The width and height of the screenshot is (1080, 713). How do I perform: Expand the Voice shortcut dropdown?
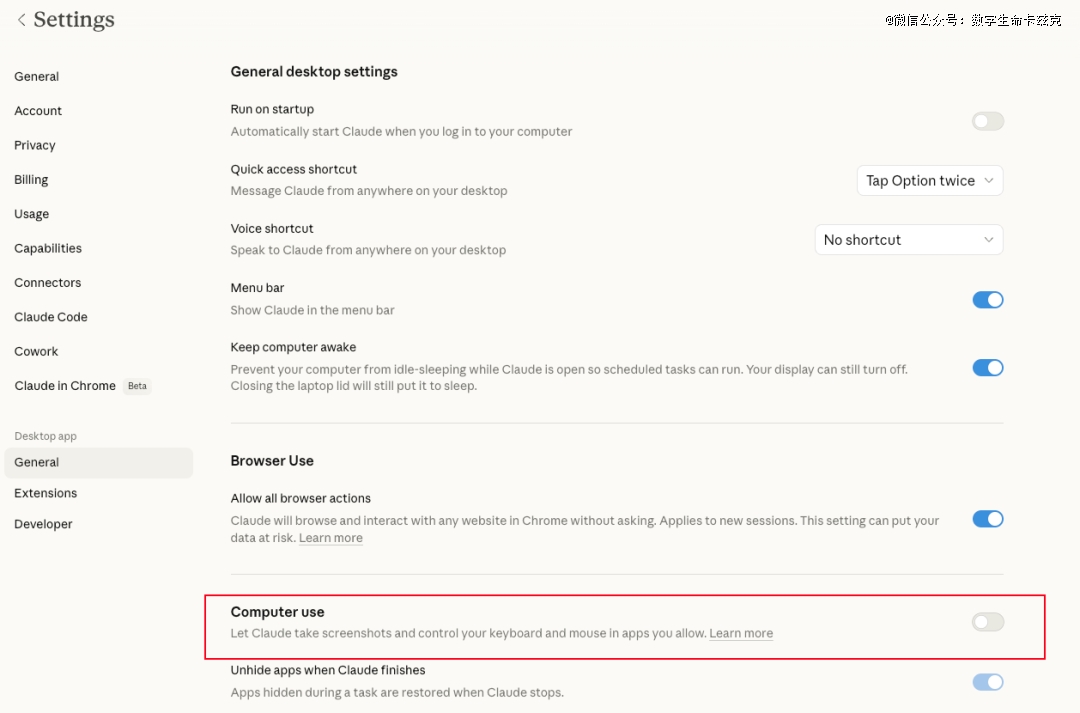[909, 240]
